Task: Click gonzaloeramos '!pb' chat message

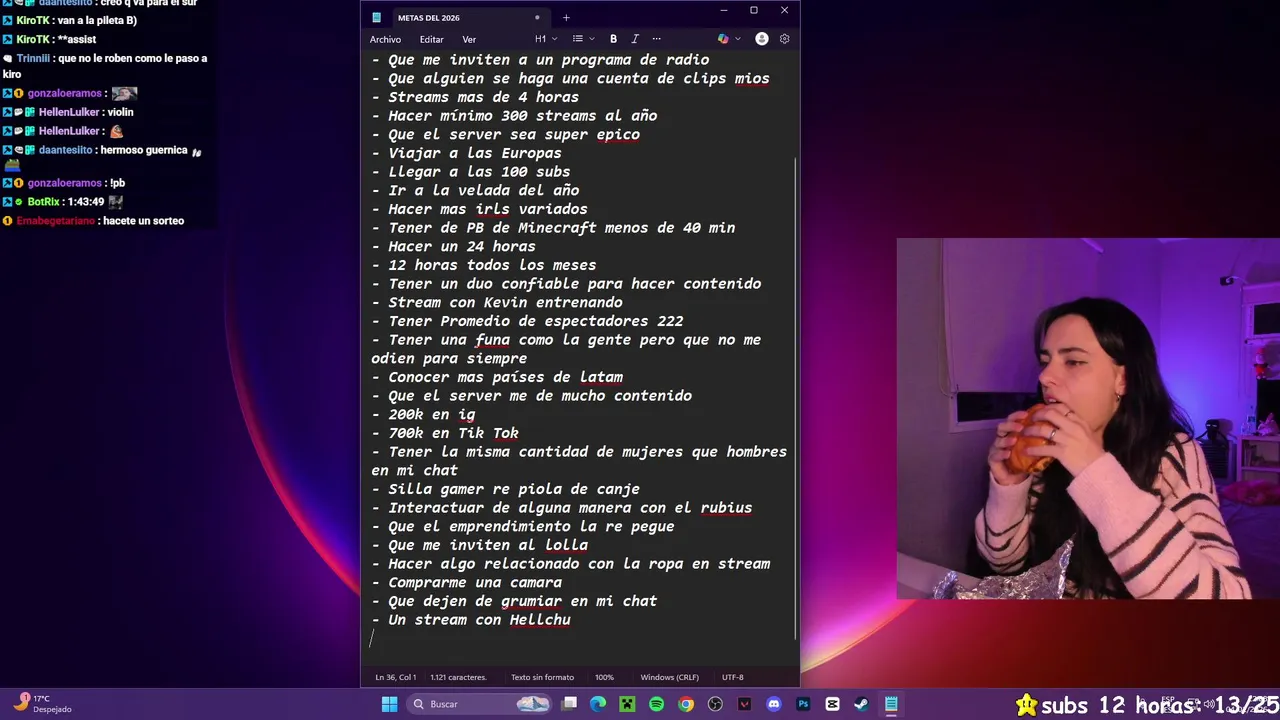Action: coord(64,183)
